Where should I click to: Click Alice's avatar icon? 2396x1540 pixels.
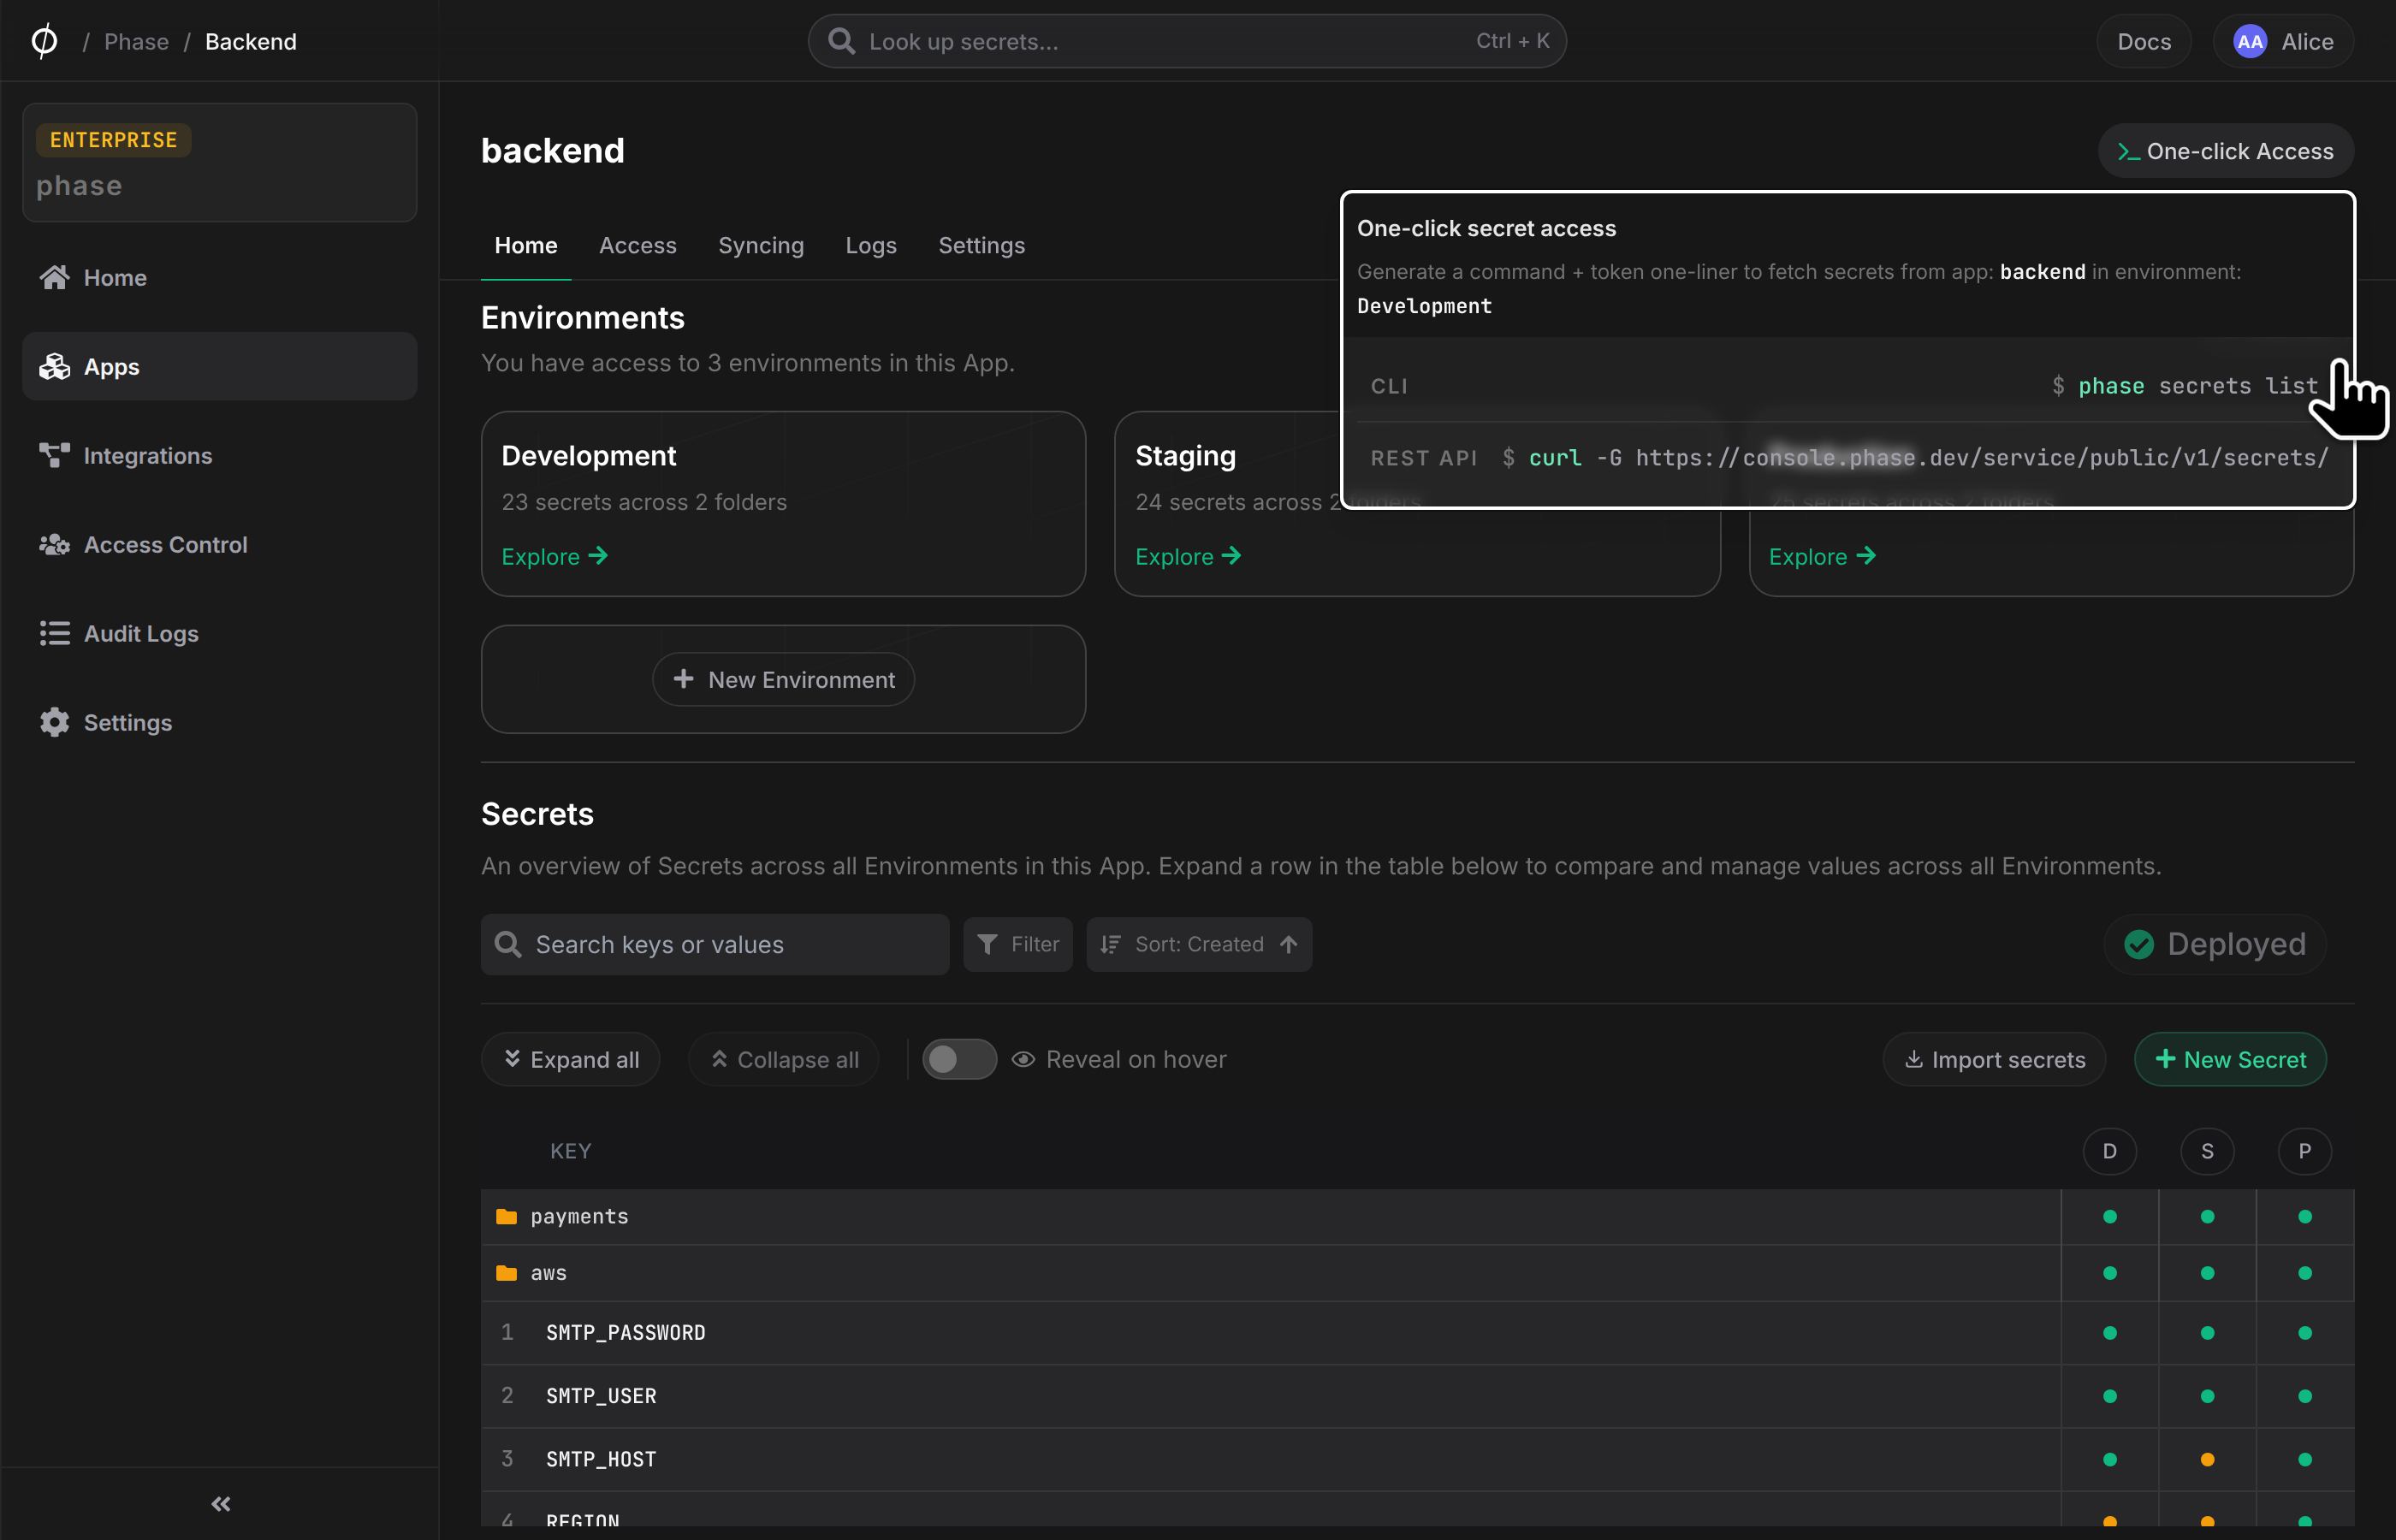pyautogui.click(x=2249, y=41)
